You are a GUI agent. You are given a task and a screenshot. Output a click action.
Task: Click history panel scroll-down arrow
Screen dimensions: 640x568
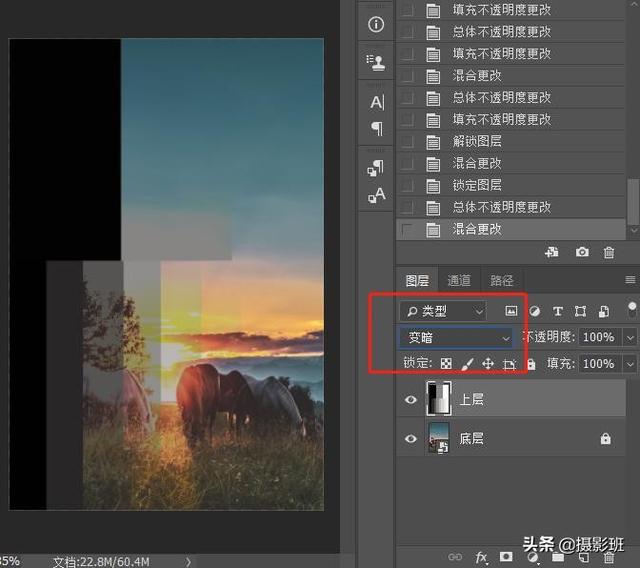(633, 230)
